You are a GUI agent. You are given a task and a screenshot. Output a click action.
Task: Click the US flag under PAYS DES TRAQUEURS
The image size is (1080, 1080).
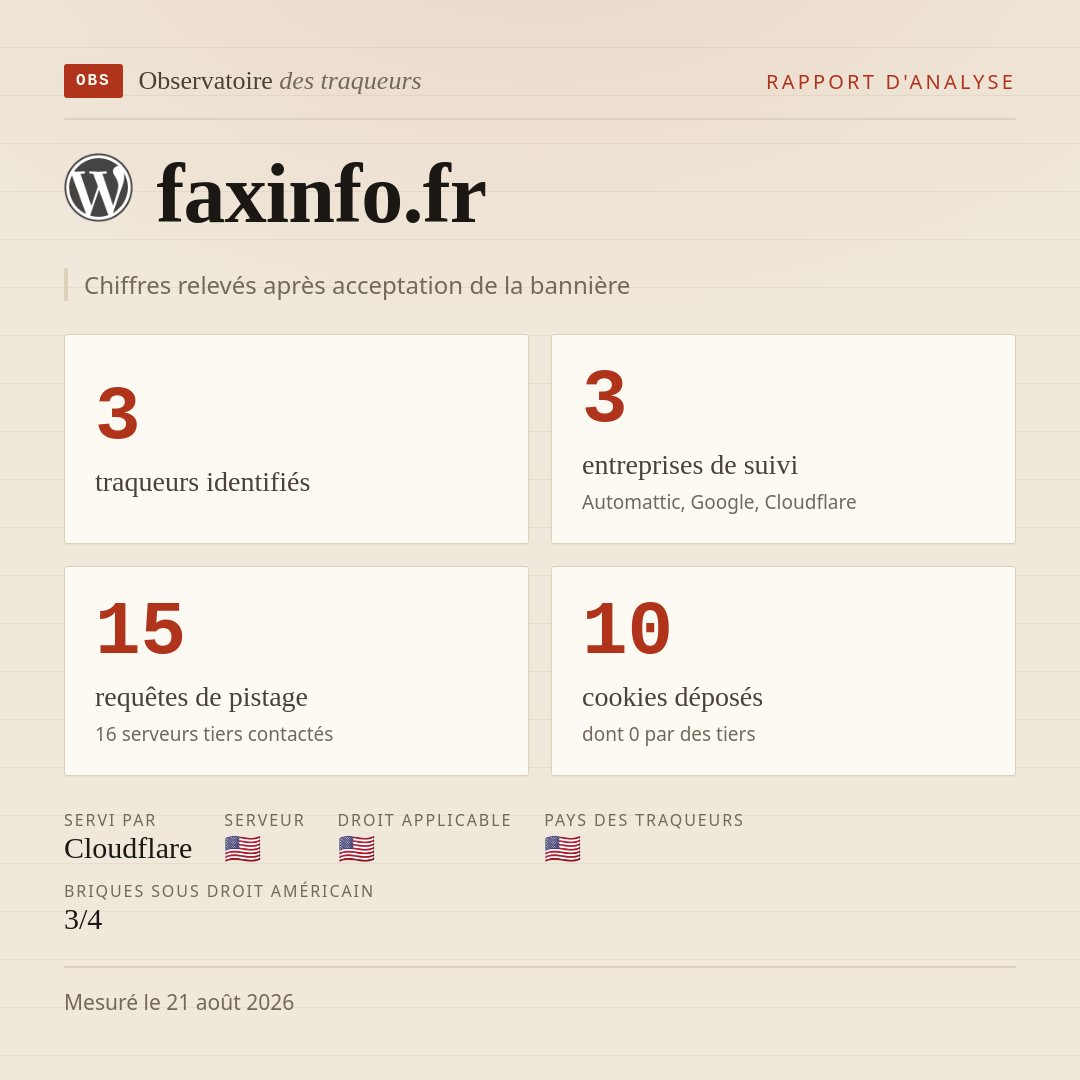pos(562,849)
